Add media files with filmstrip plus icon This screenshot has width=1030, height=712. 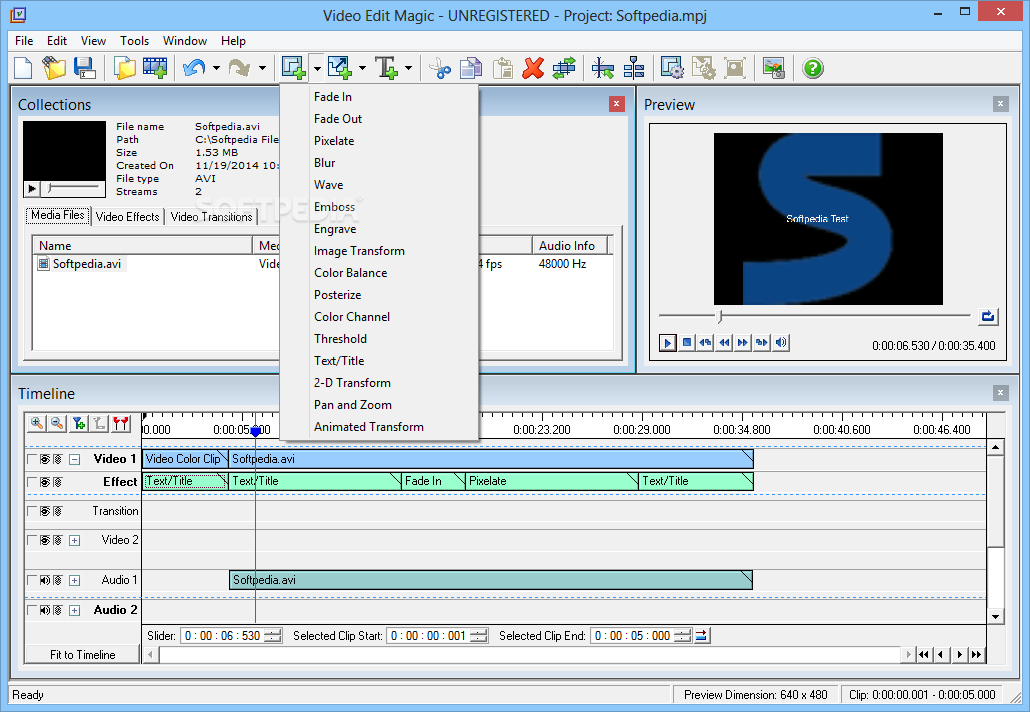pyautogui.click(x=155, y=68)
